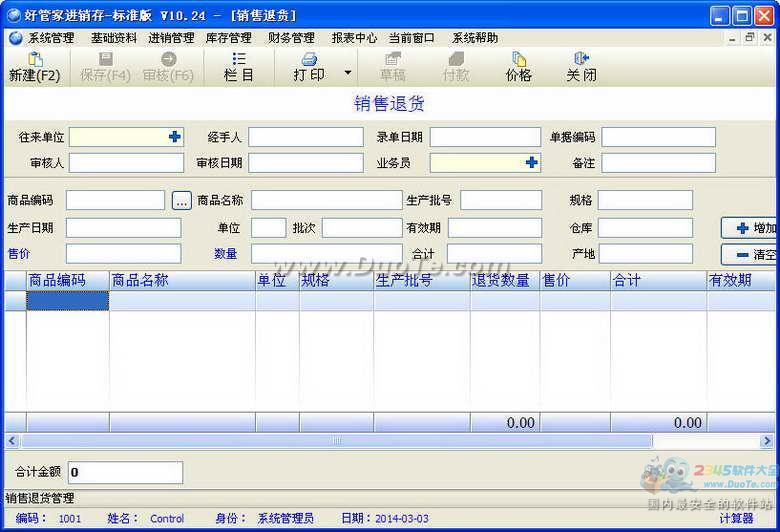Click the 生产批号 column header
The height and width of the screenshot is (532, 780).
(x=422, y=281)
